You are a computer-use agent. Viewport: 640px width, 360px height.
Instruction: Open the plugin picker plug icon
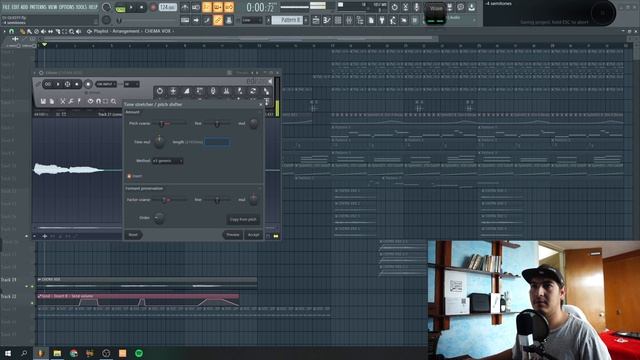pos(382,20)
